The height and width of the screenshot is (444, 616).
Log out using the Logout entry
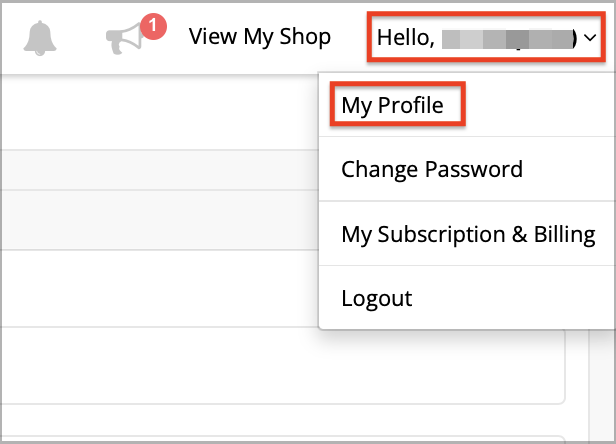(376, 299)
